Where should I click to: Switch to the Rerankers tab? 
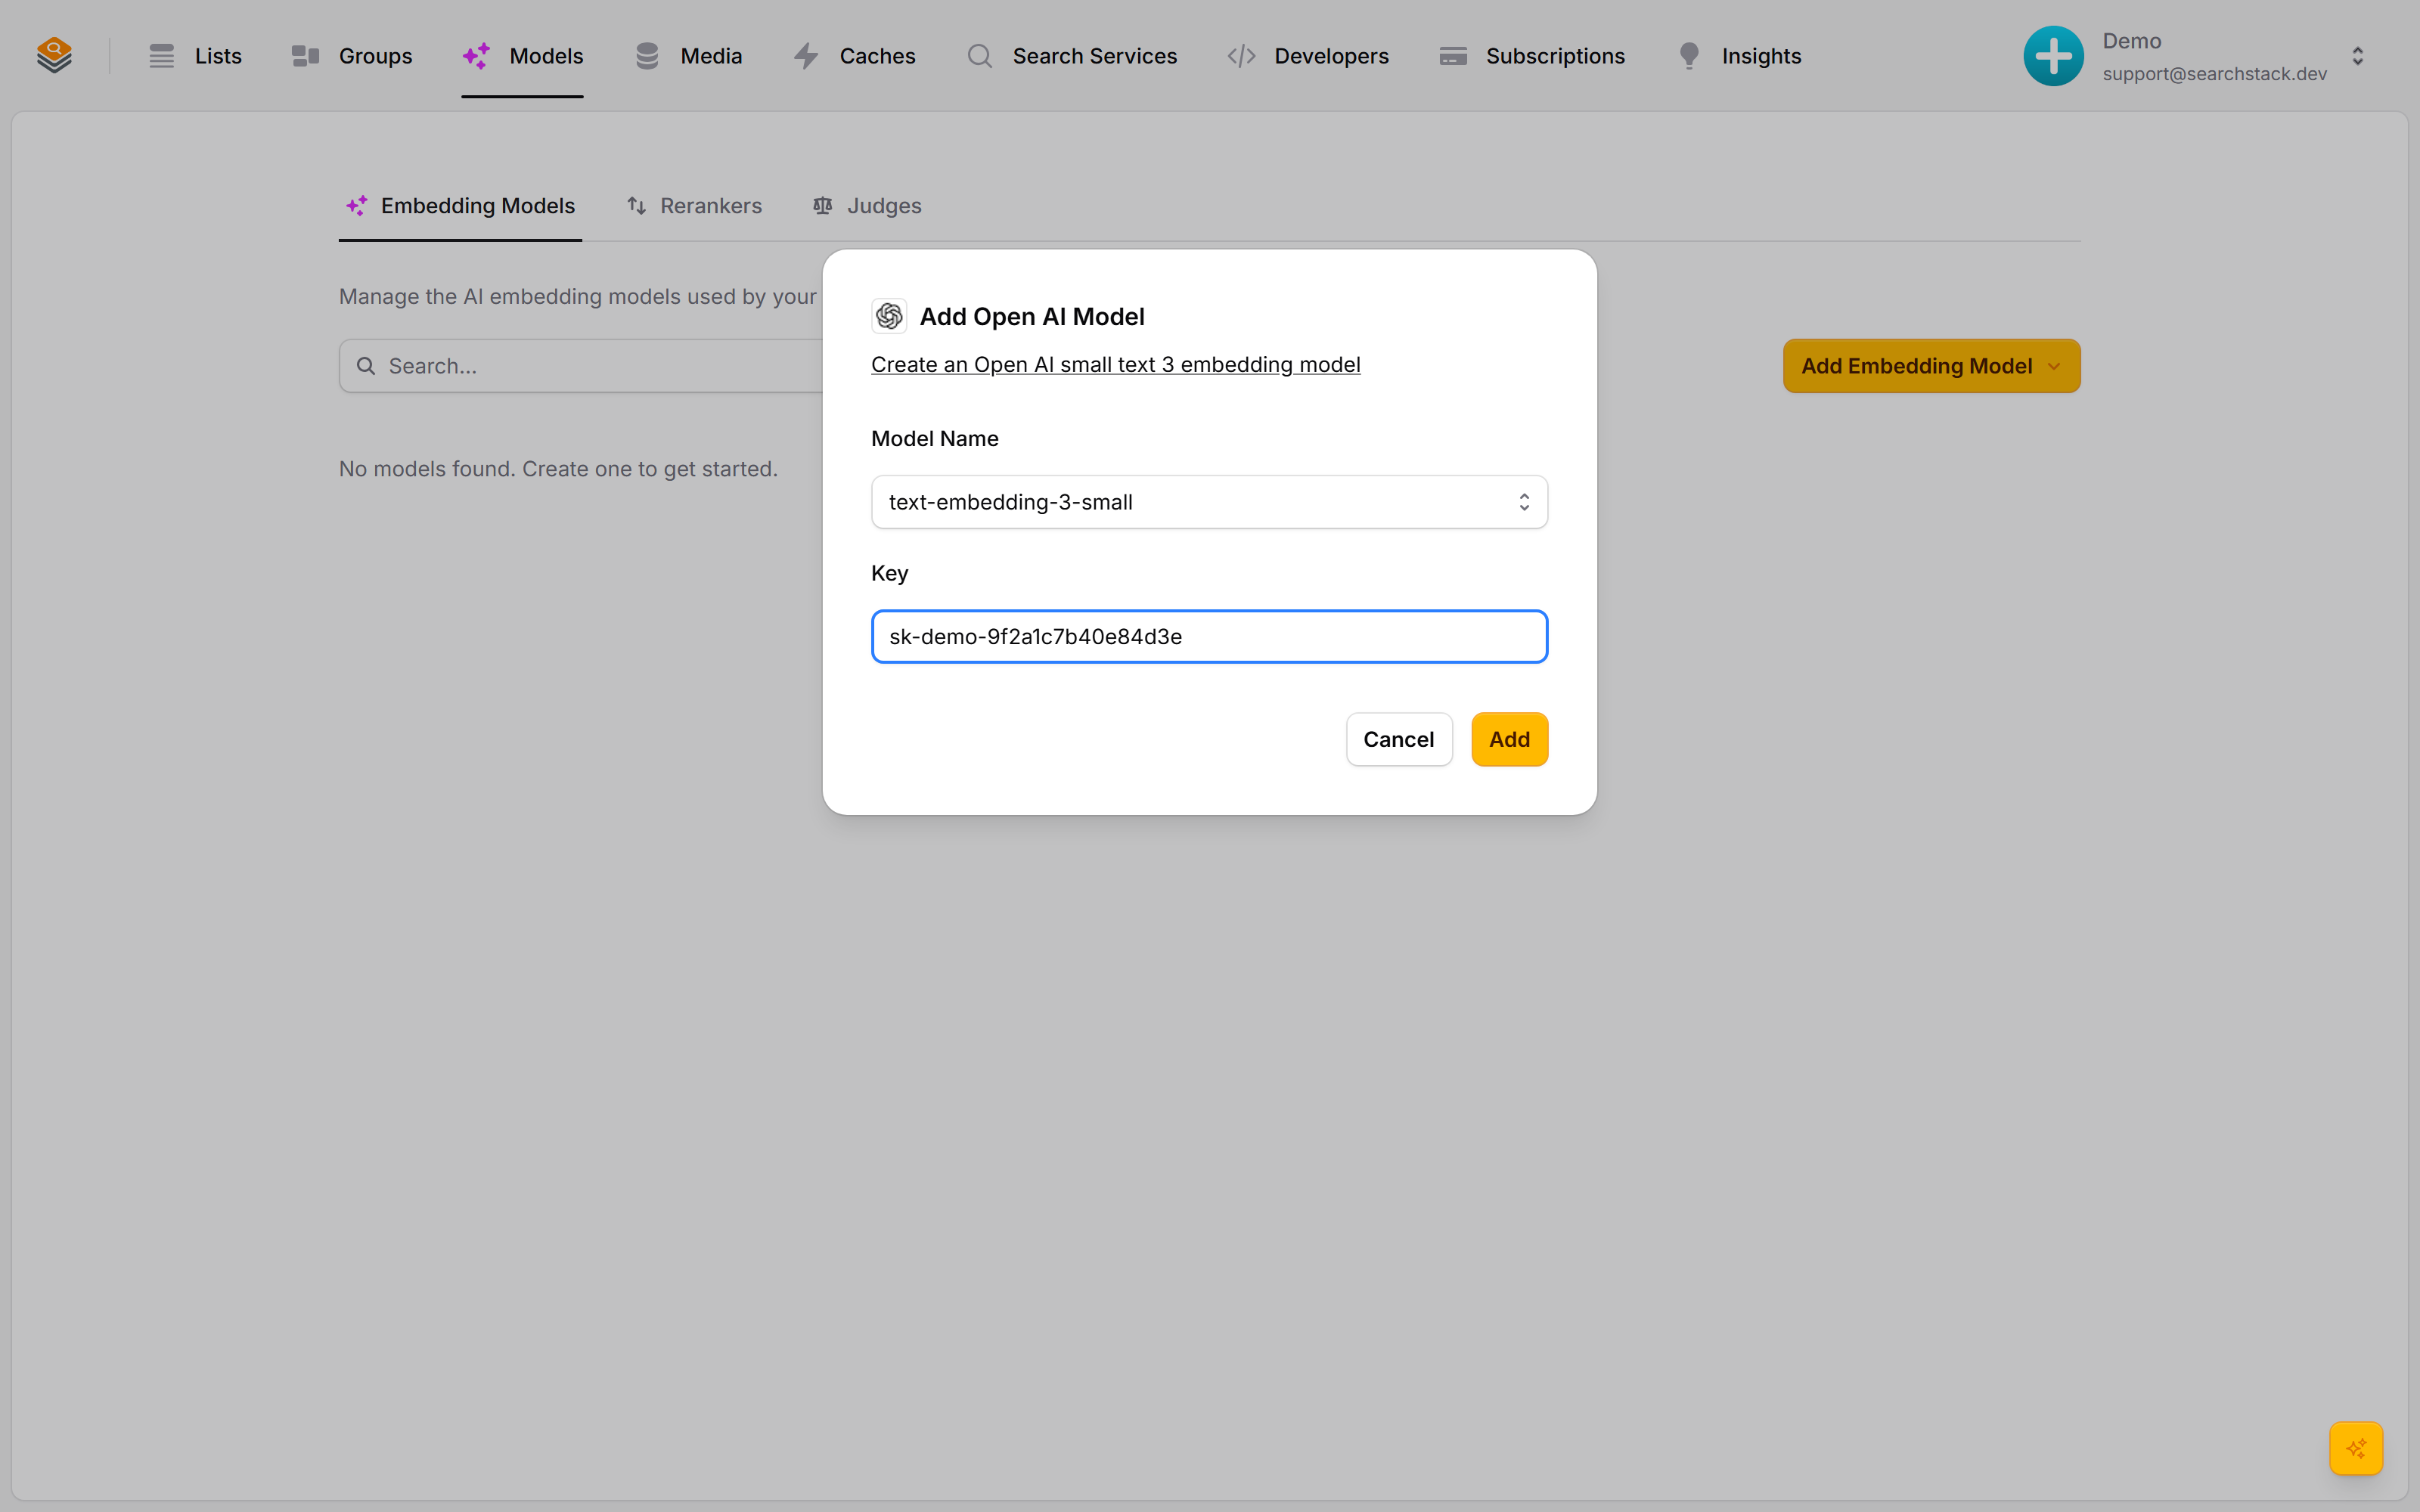(694, 205)
